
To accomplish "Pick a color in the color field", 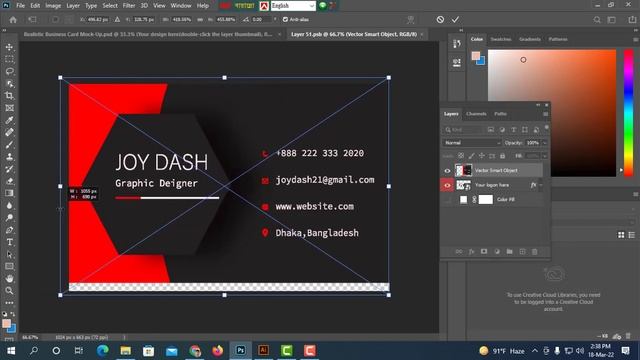I will pyautogui.click(x=552, y=113).
